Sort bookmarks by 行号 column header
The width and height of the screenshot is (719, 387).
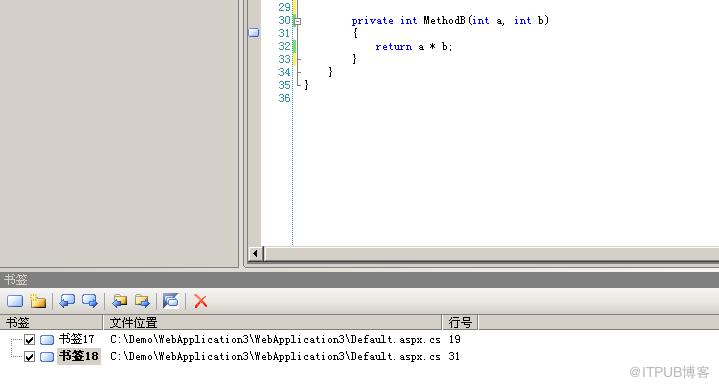(460, 322)
